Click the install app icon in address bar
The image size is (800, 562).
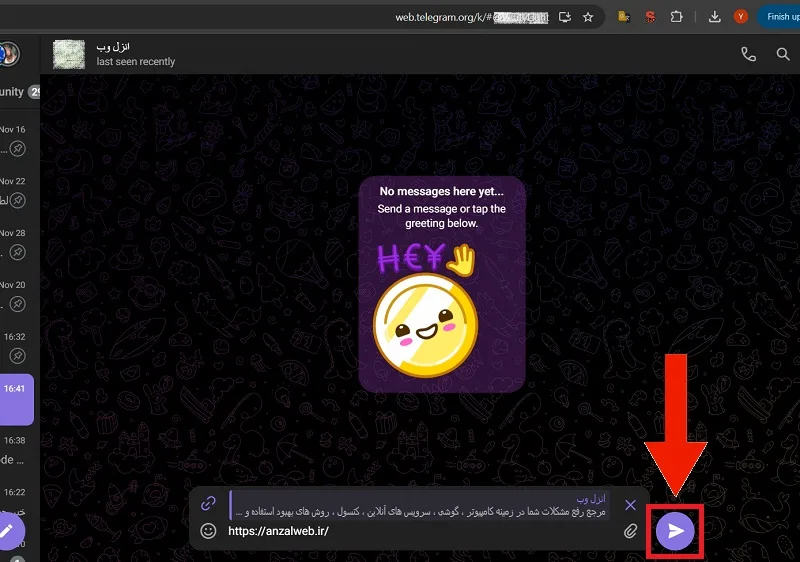[565, 17]
